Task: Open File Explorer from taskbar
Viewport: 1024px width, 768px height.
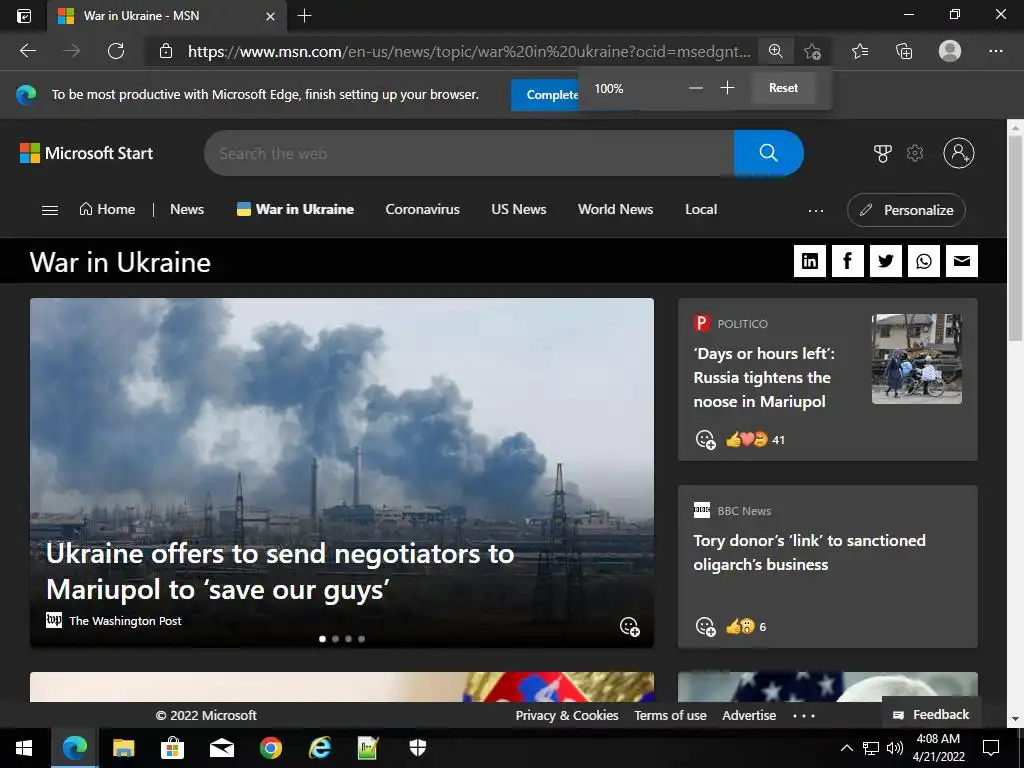Action: pyautogui.click(x=123, y=748)
